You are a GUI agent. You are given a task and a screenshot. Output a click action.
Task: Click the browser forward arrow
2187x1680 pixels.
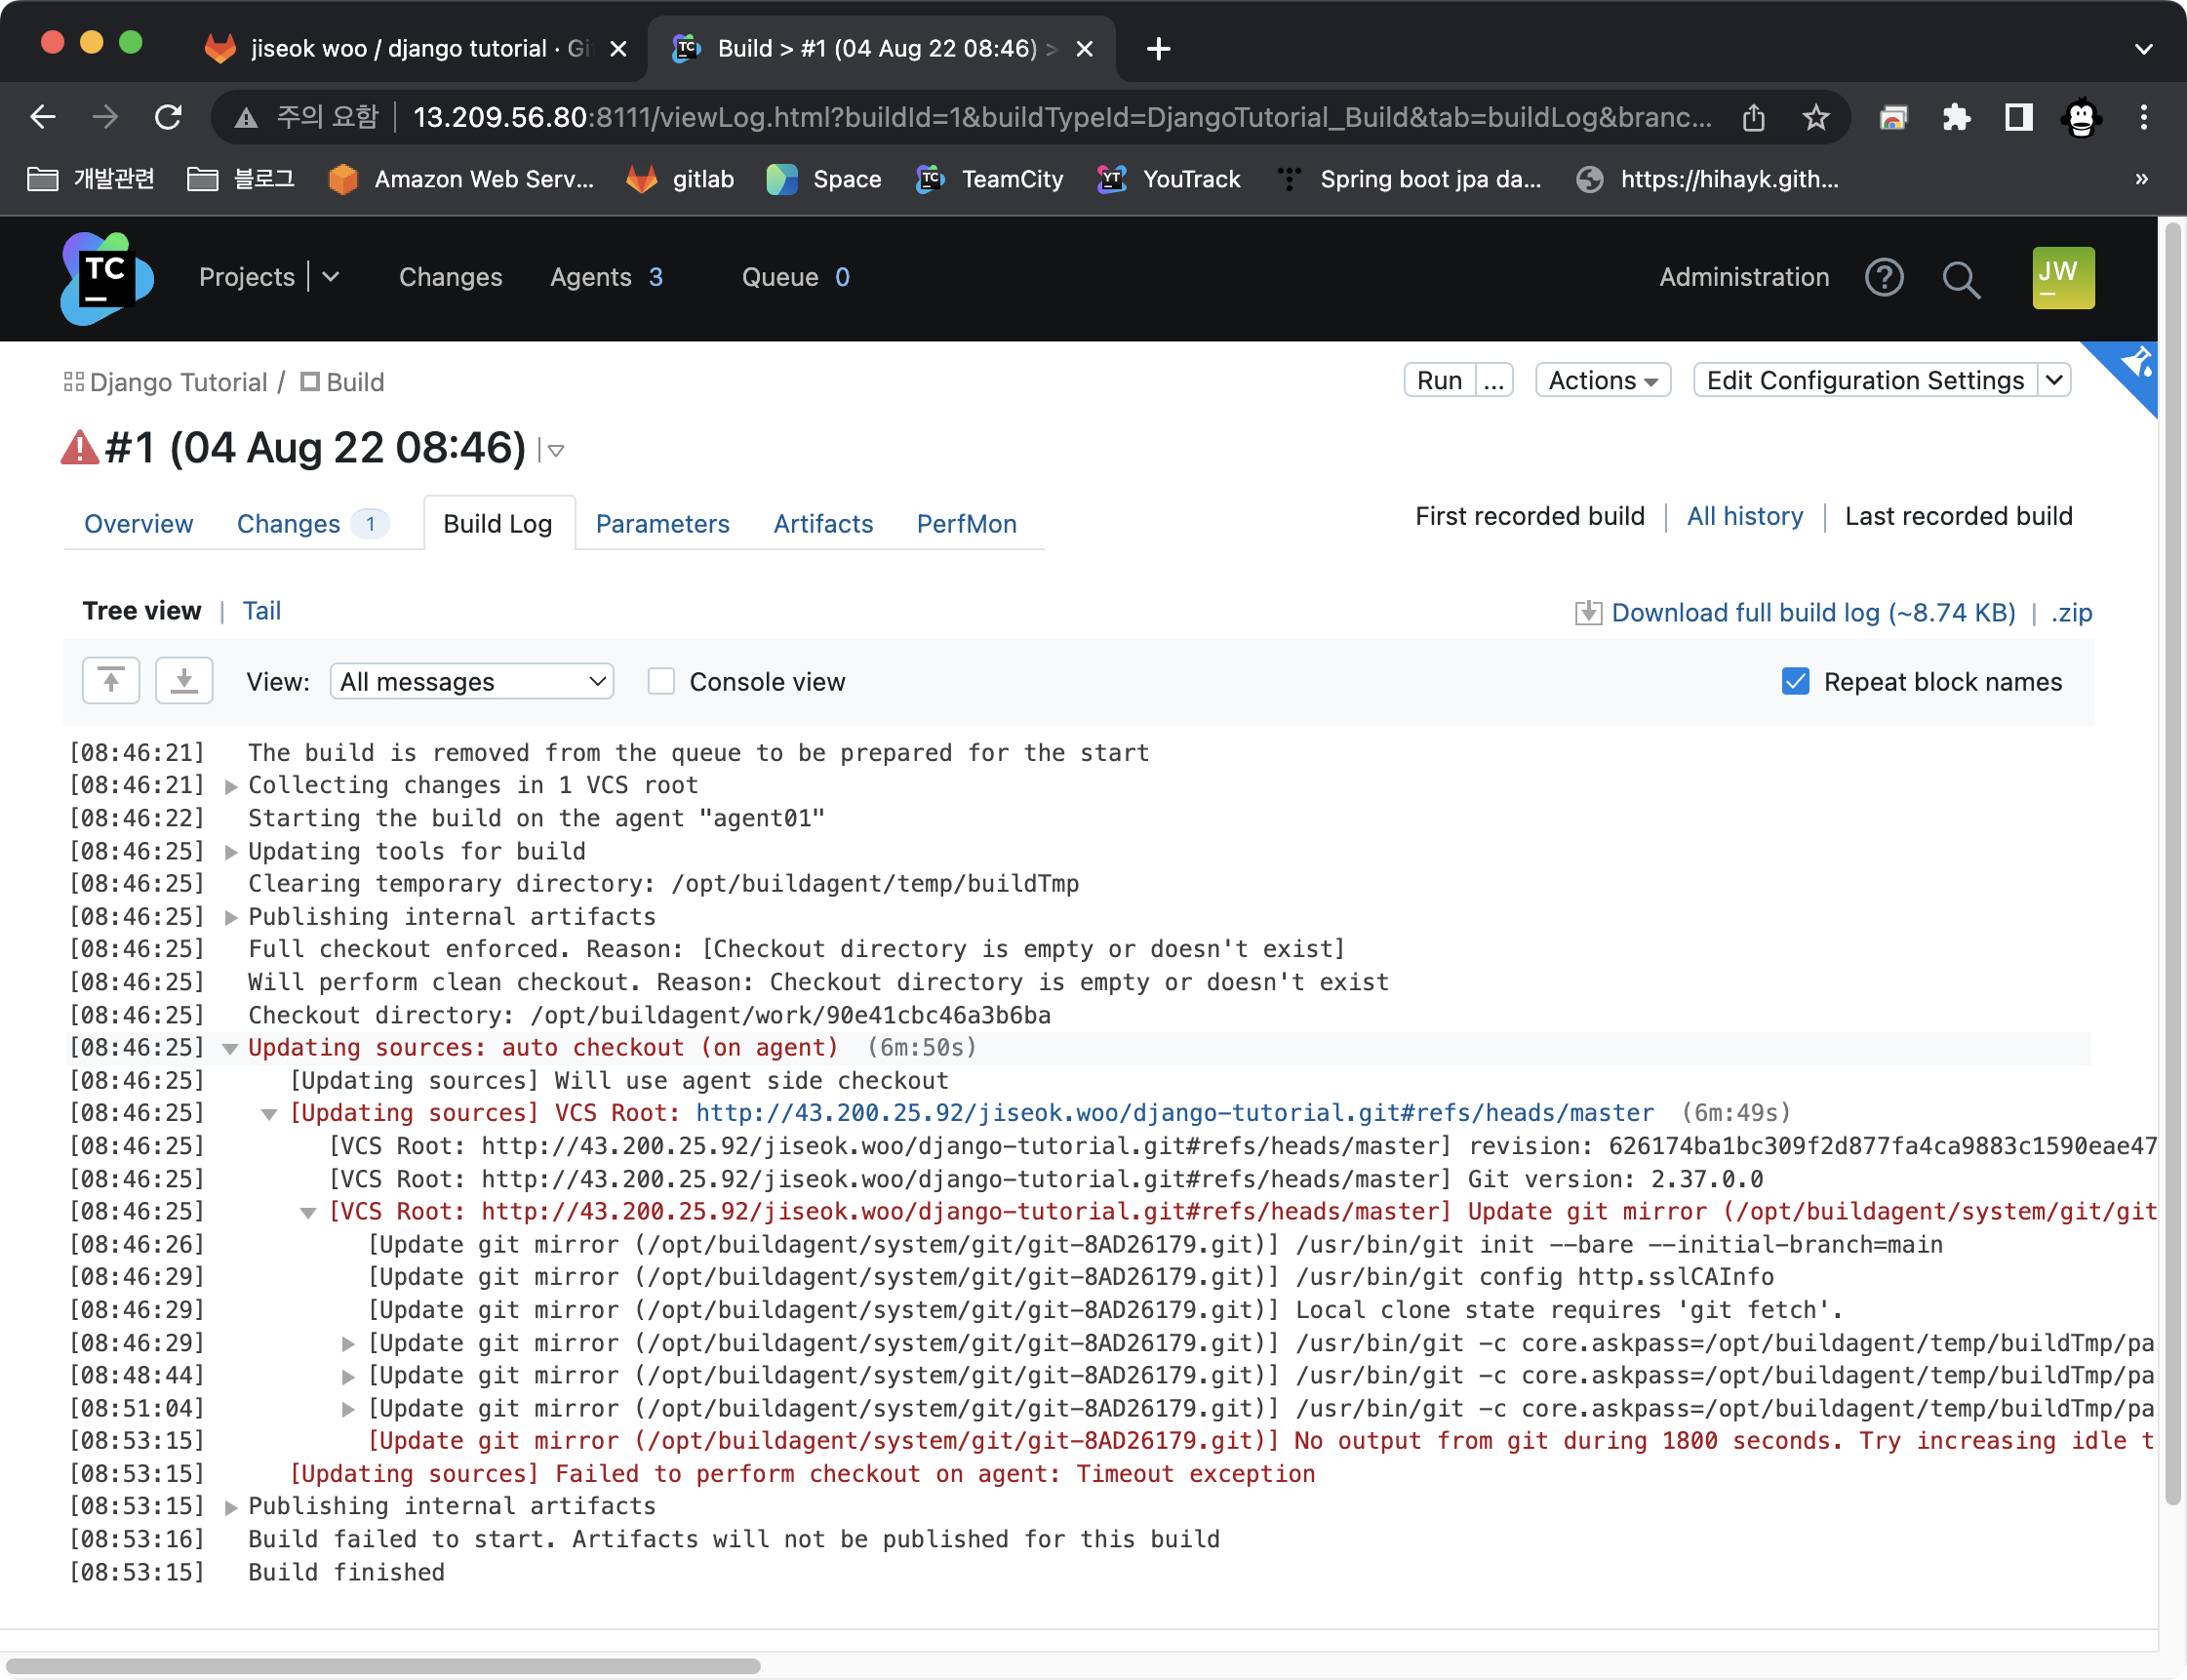105,118
